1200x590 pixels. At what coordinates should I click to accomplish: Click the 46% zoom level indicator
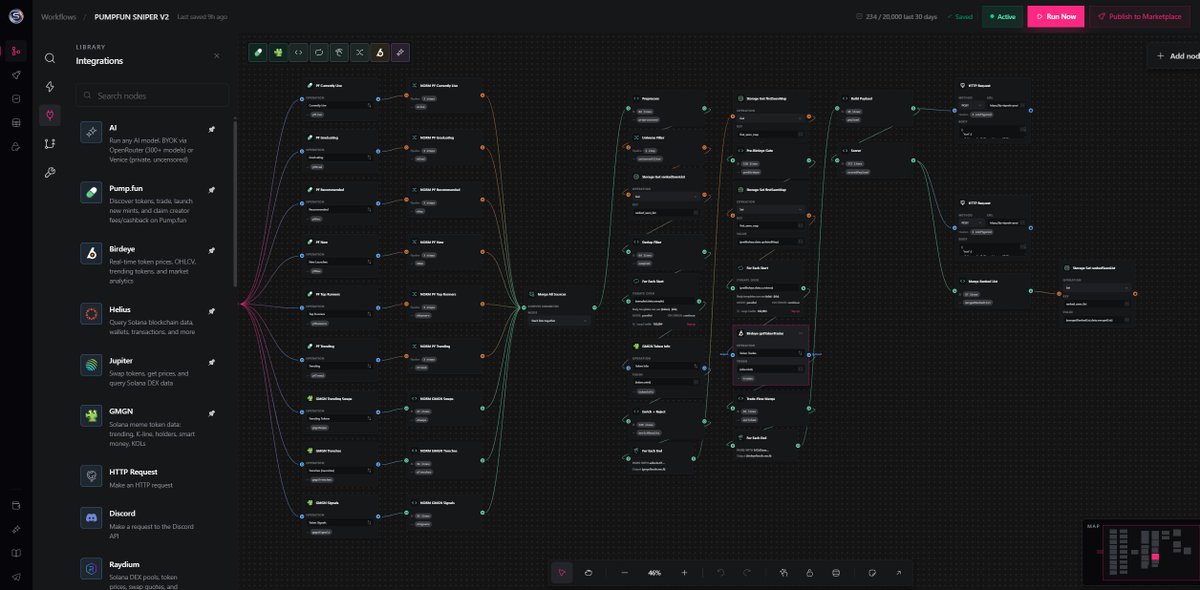tap(654, 572)
